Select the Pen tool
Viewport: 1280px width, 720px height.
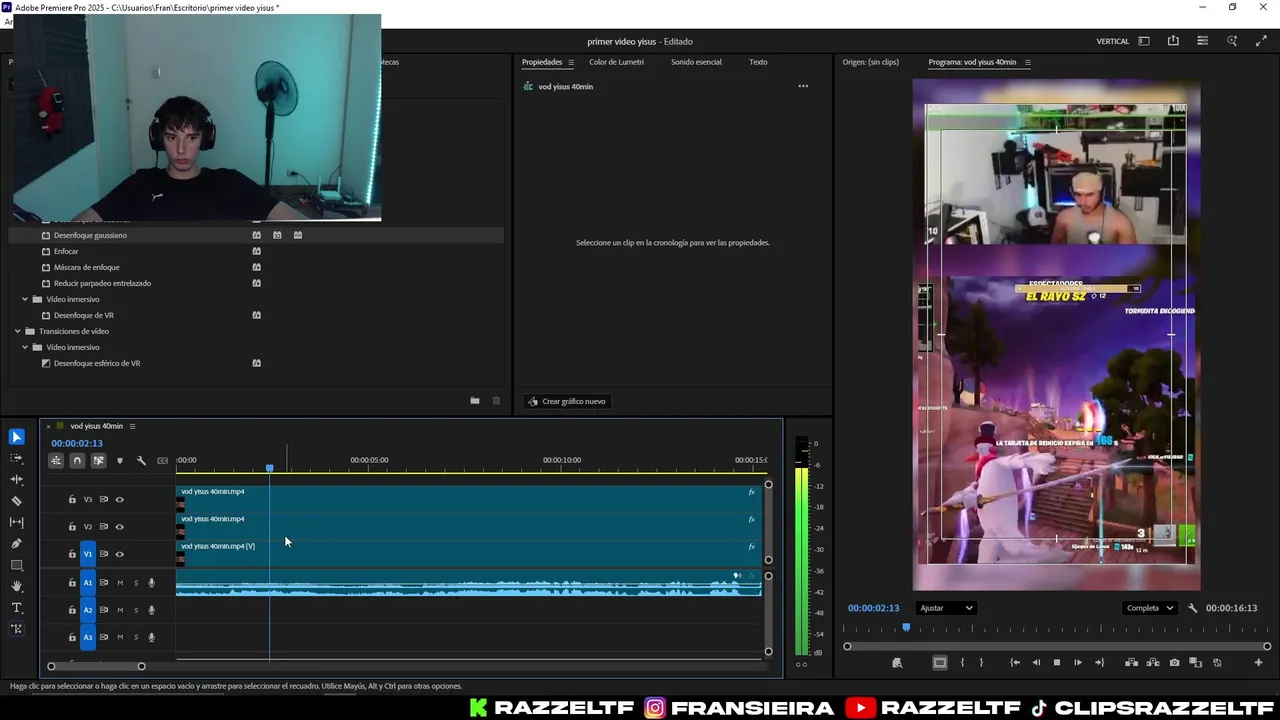point(16,544)
